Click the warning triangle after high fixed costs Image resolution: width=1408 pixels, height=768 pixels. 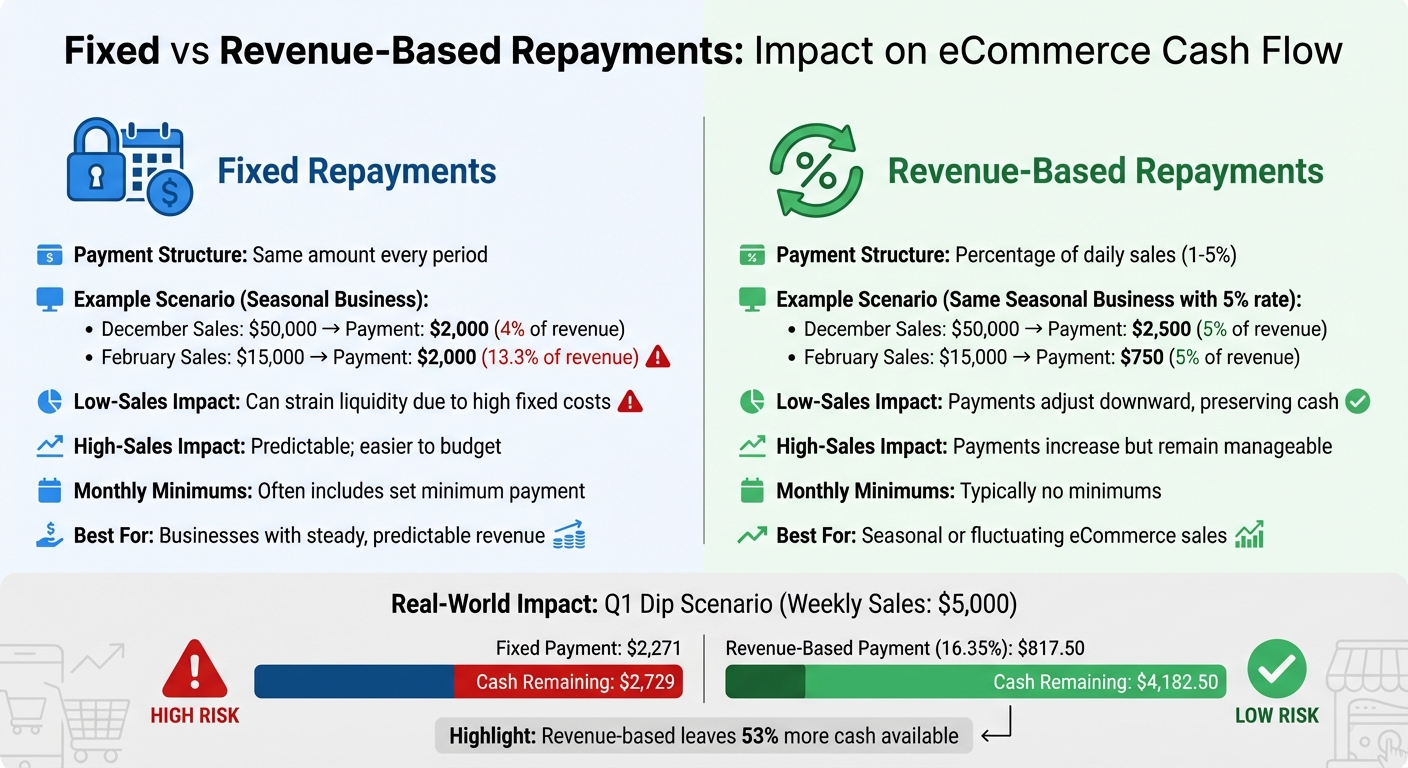(x=630, y=402)
